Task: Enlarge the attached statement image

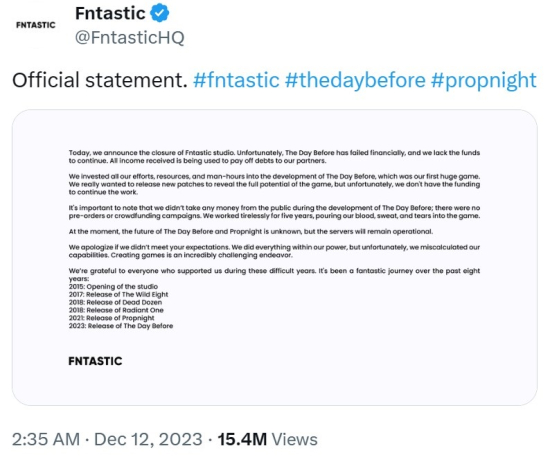Action: pyautogui.click(x=275, y=257)
